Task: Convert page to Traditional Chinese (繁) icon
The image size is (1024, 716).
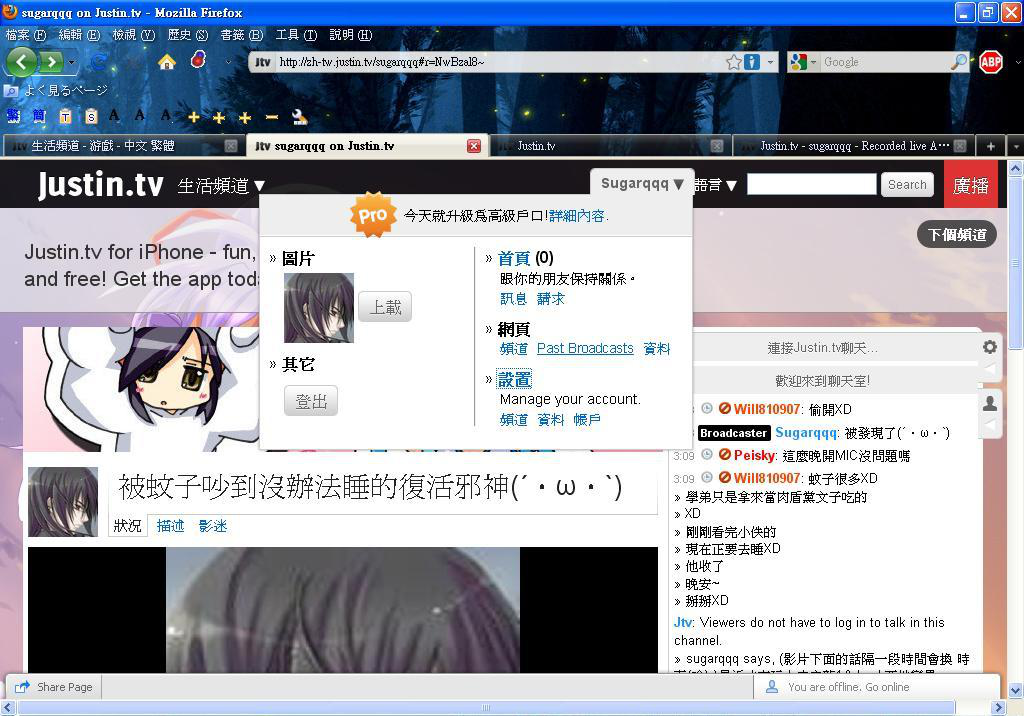Action: 13,116
